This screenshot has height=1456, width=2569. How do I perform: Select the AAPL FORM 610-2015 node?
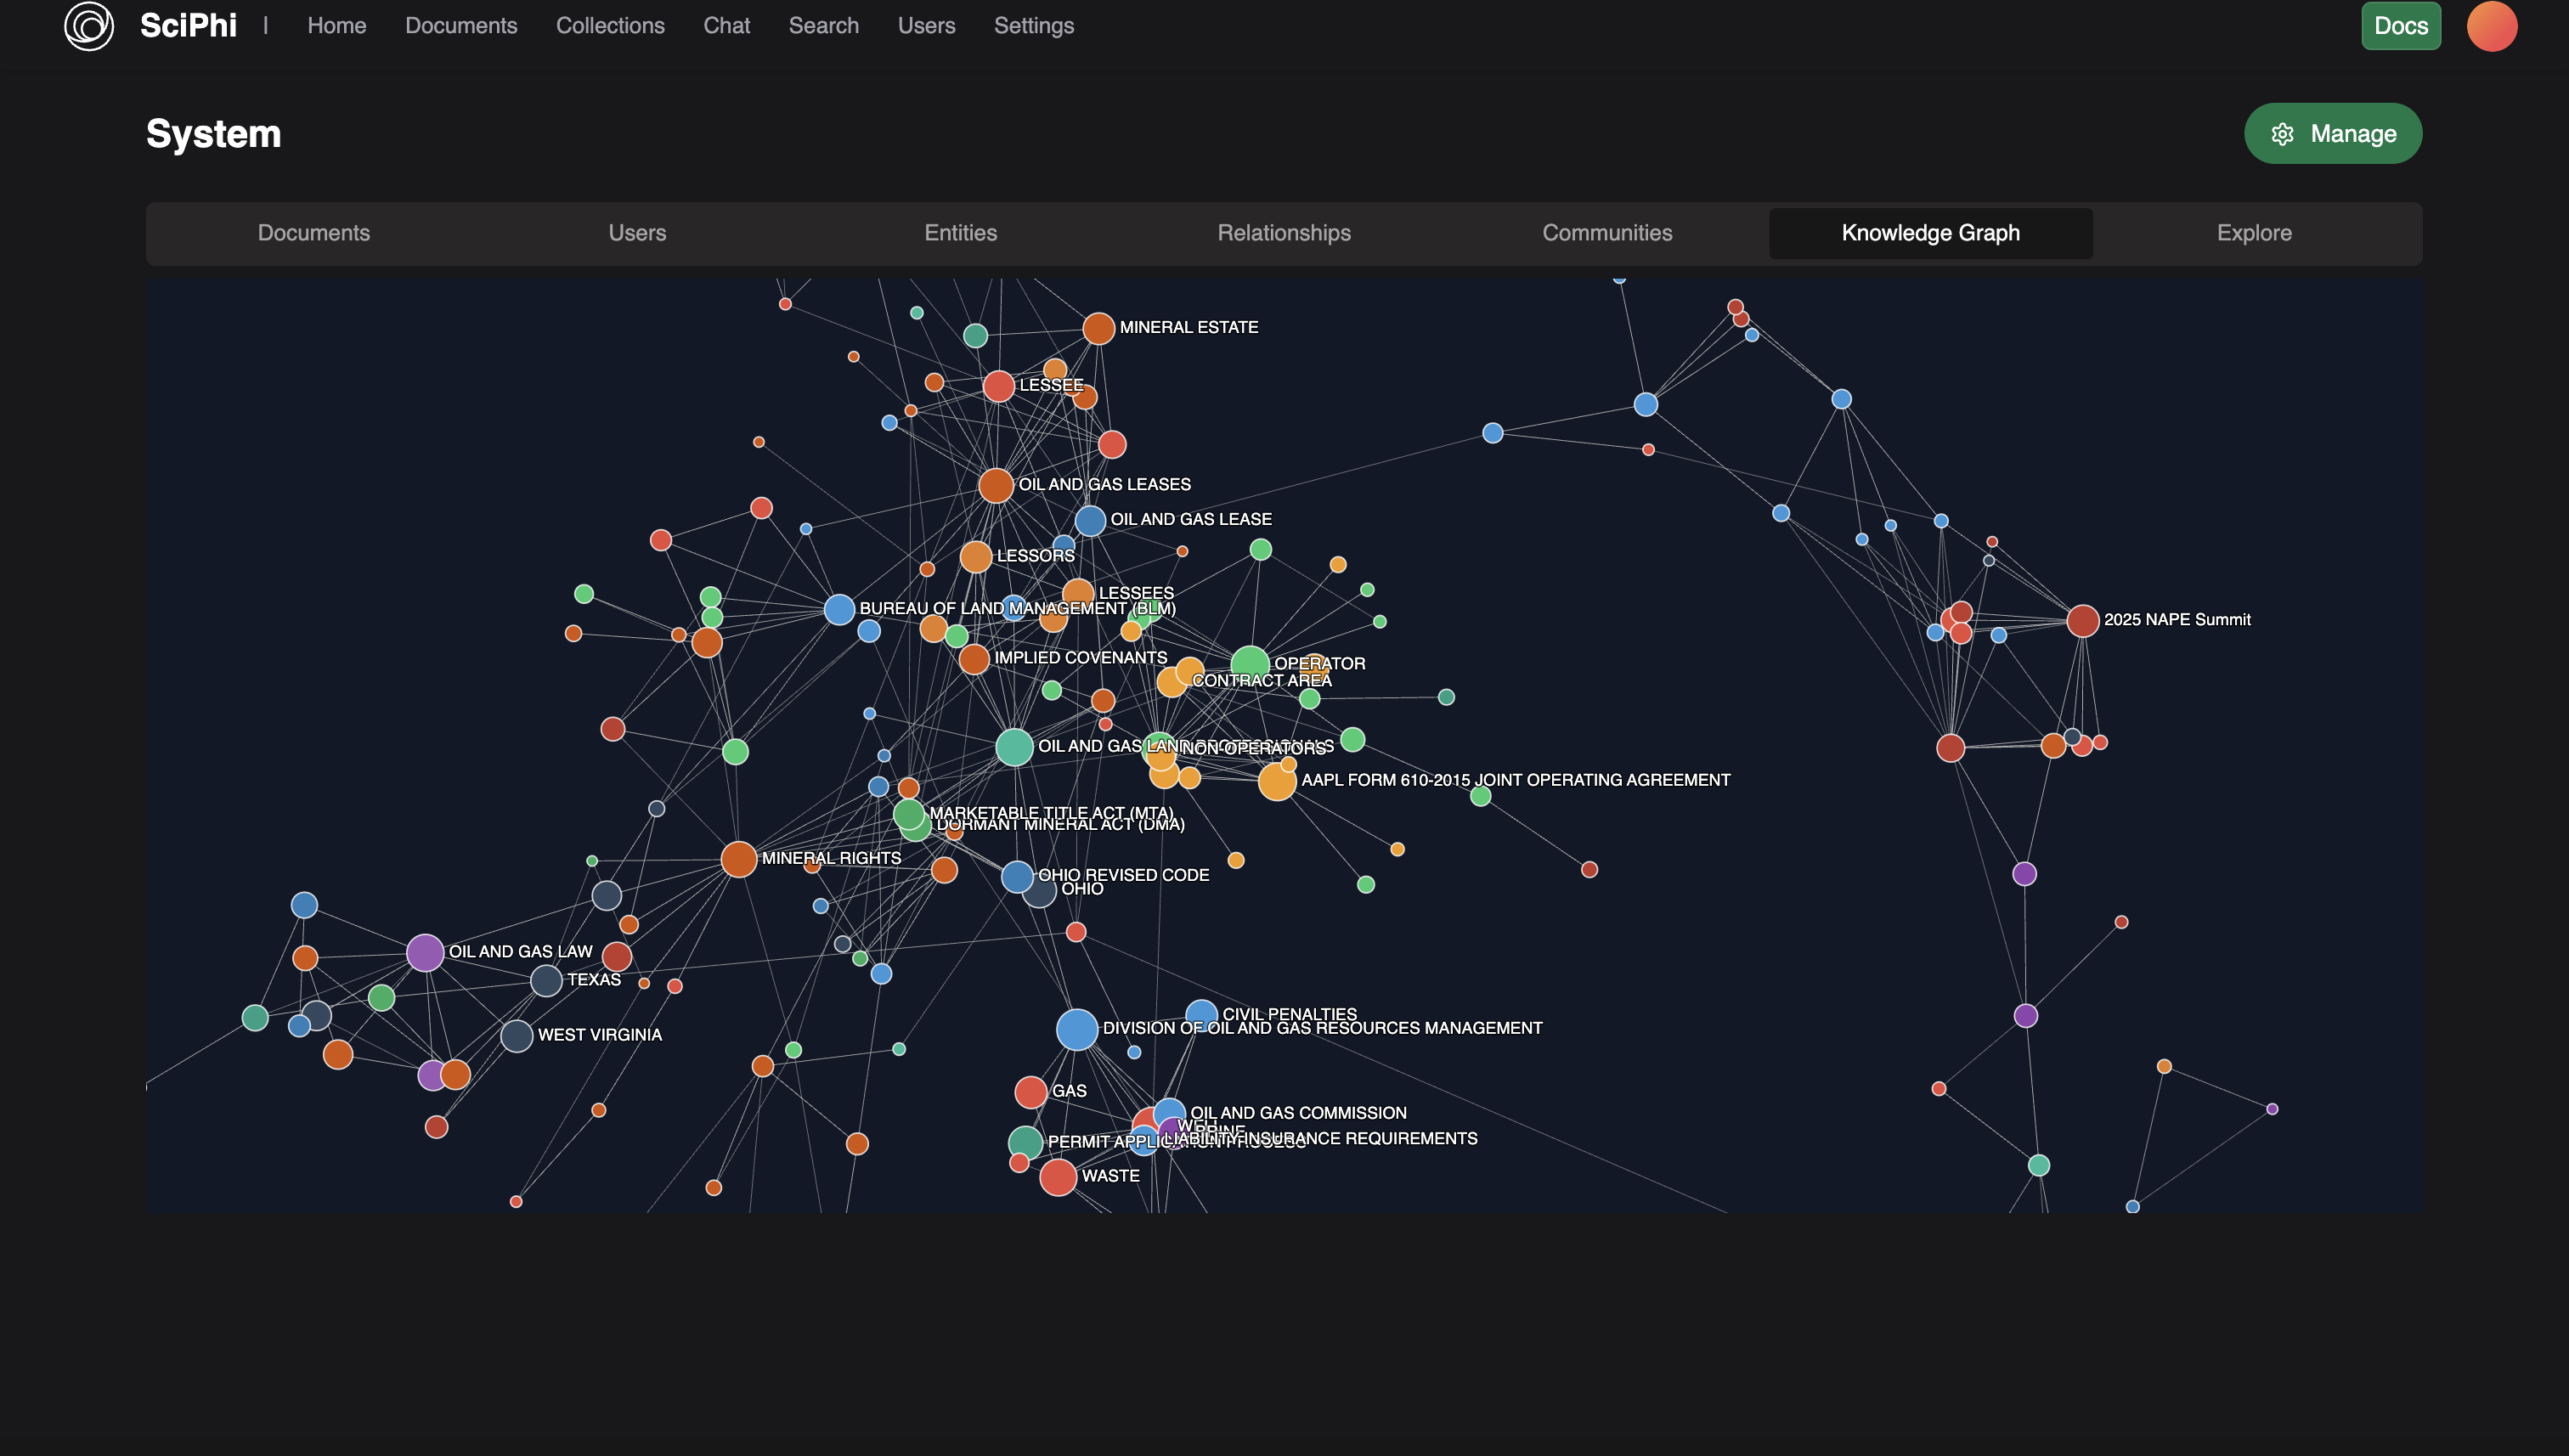point(1276,782)
